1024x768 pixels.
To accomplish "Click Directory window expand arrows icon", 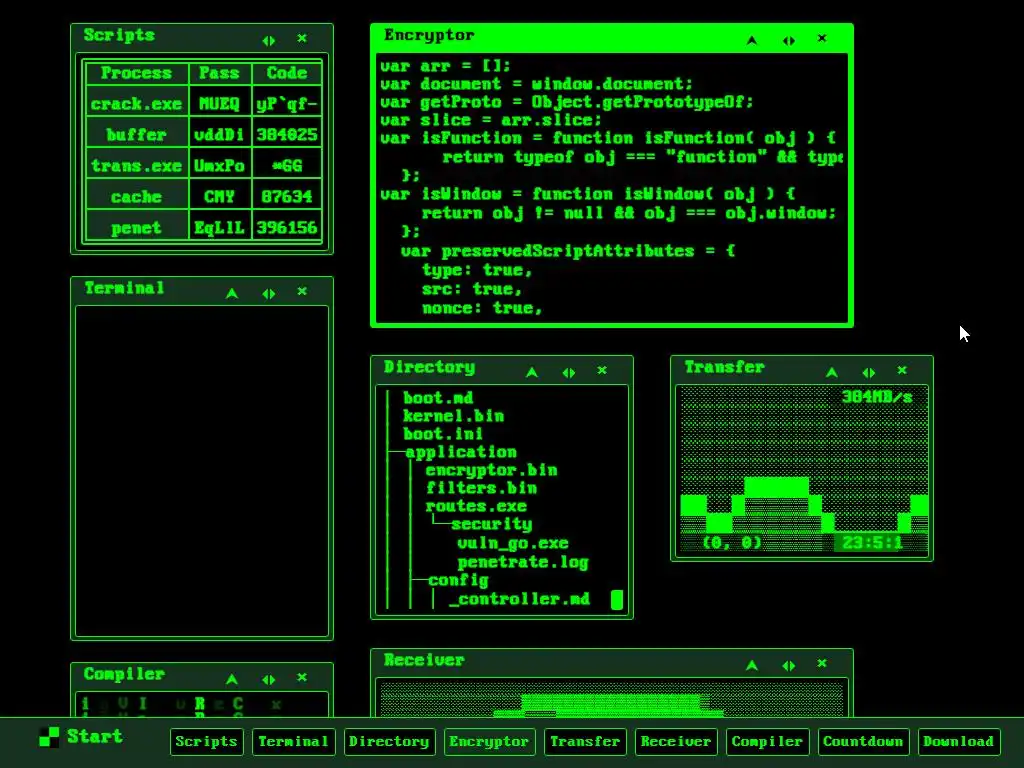I will point(569,372).
